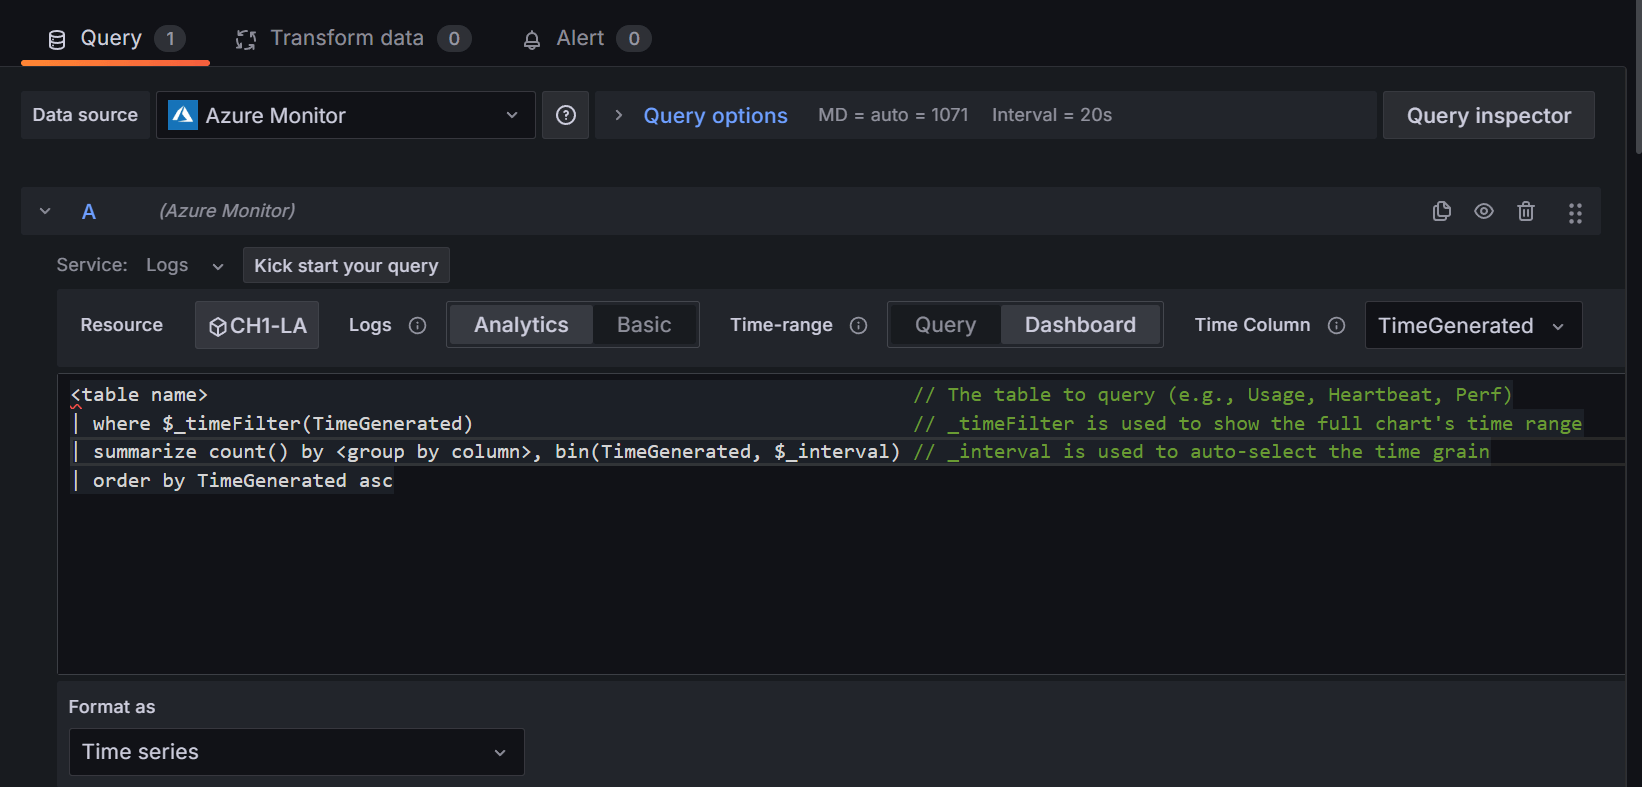The image size is (1642, 787).
Task: Select Analytics logs mode
Action: pos(521,325)
